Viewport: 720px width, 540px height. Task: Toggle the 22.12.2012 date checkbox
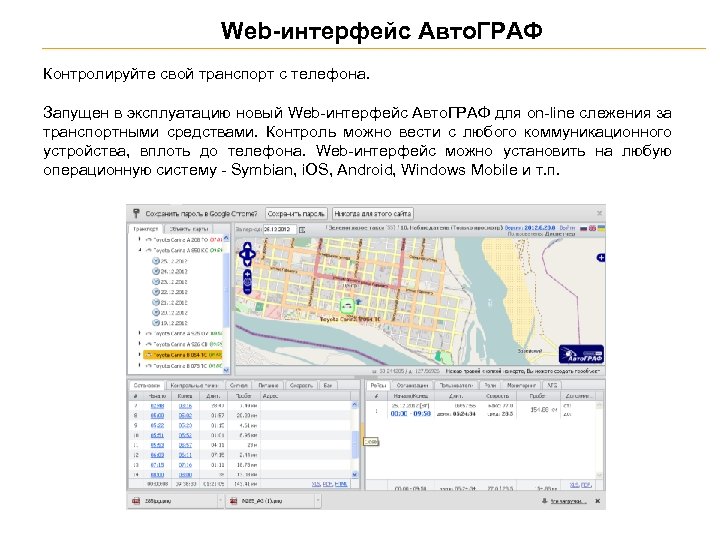pos(156,292)
